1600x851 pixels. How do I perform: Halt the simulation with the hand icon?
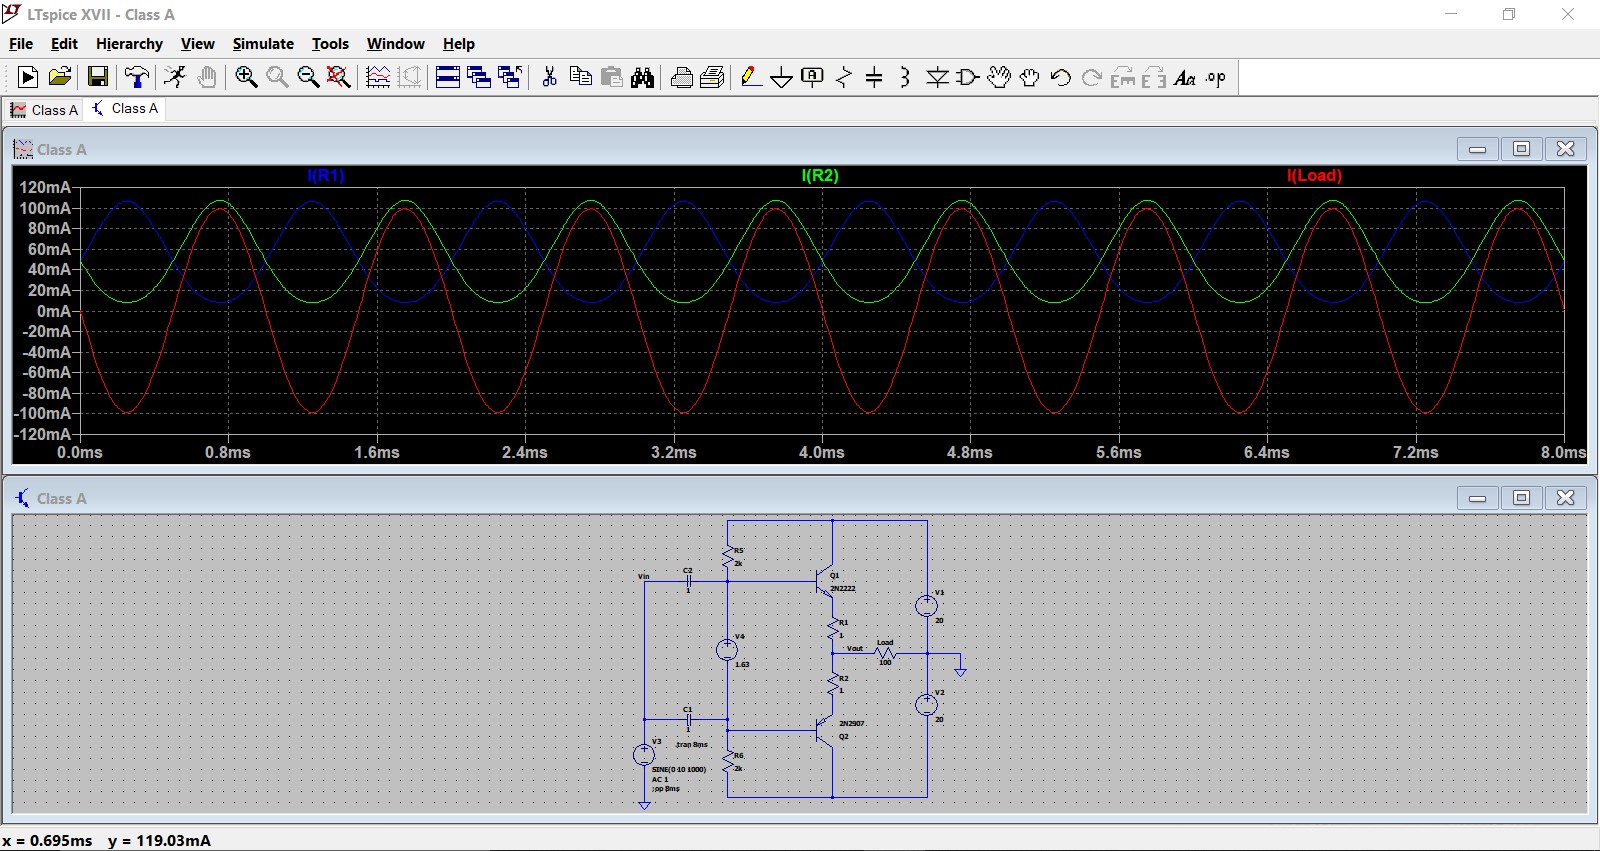click(x=207, y=77)
